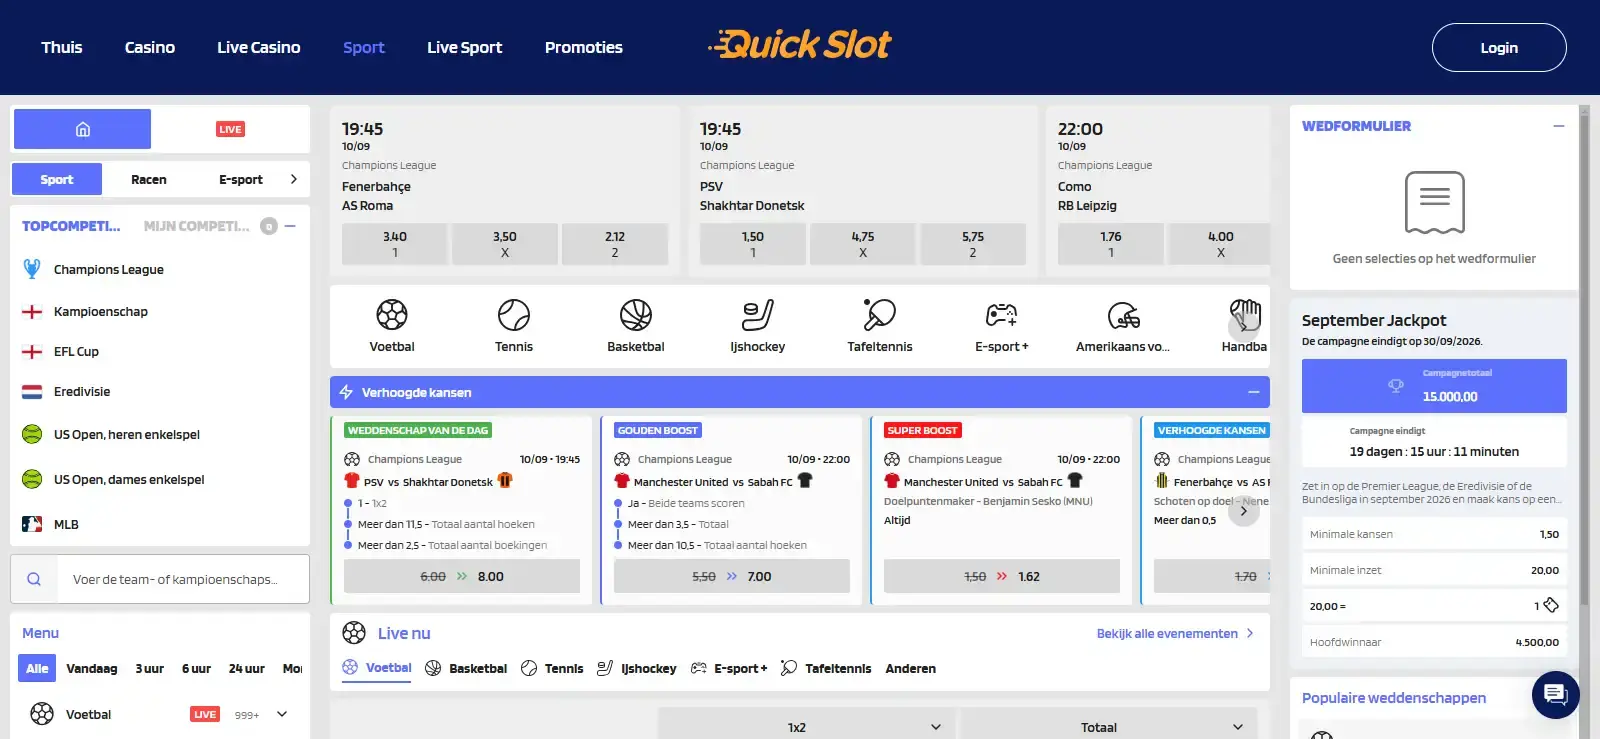Focus the team or competition search field
The height and width of the screenshot is (739, 1600).
[183, 579]
